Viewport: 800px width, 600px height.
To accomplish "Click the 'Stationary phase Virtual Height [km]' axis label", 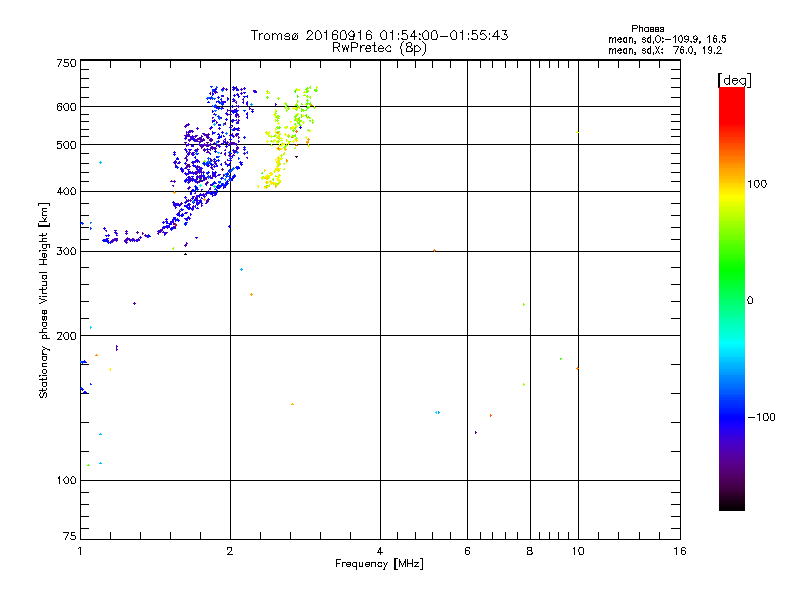I will (x=43, y=300).
